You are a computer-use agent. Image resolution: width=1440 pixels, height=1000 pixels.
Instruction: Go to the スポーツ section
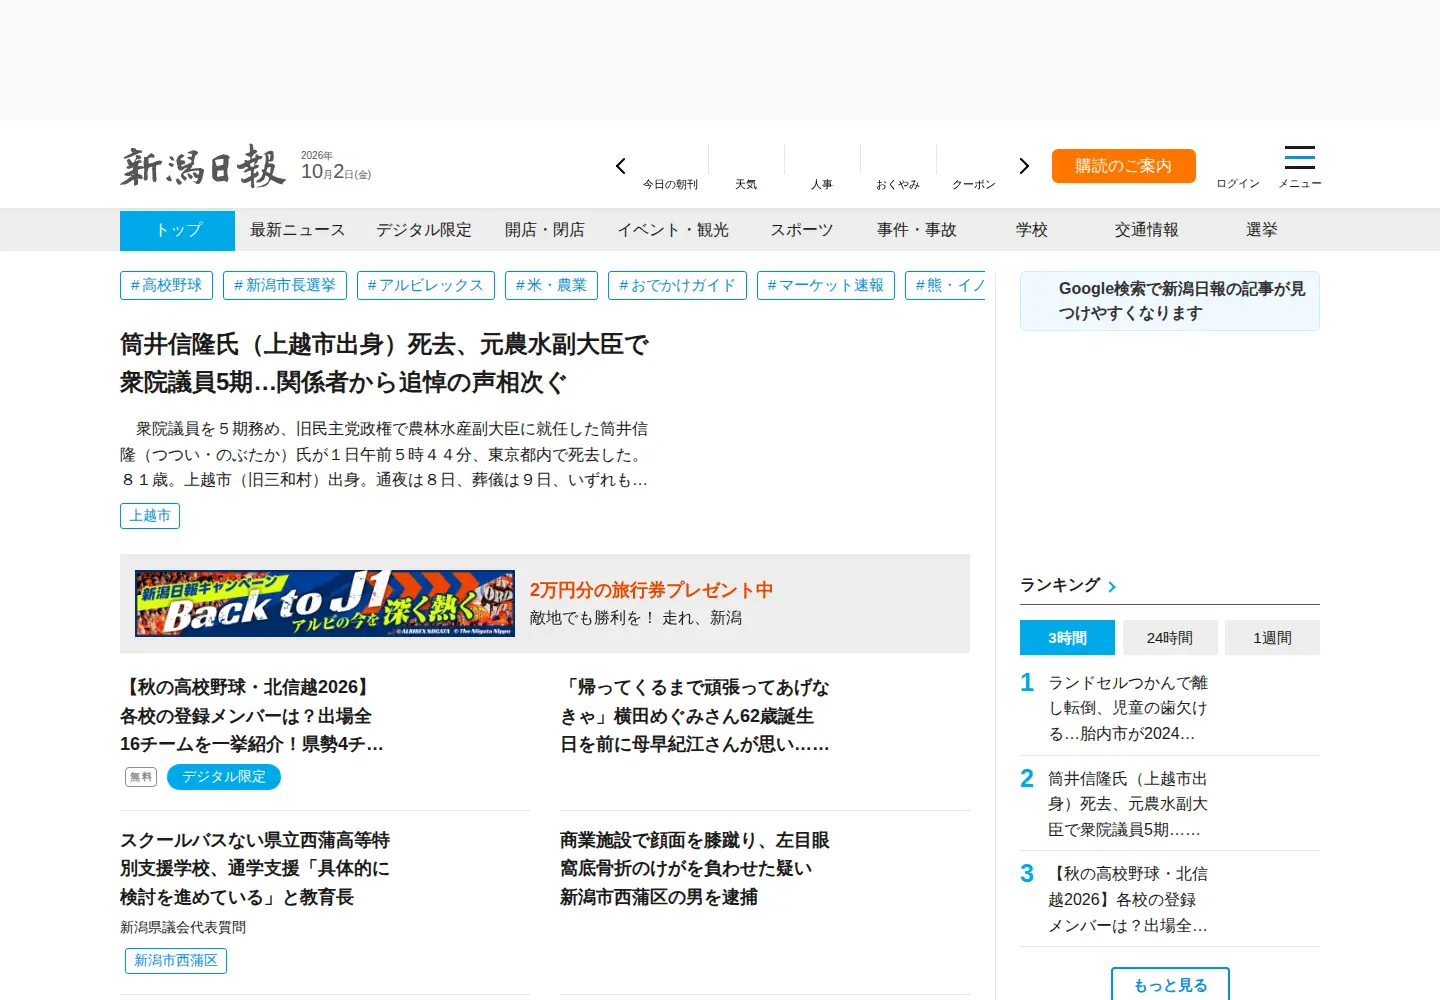[x=802, y=230]
